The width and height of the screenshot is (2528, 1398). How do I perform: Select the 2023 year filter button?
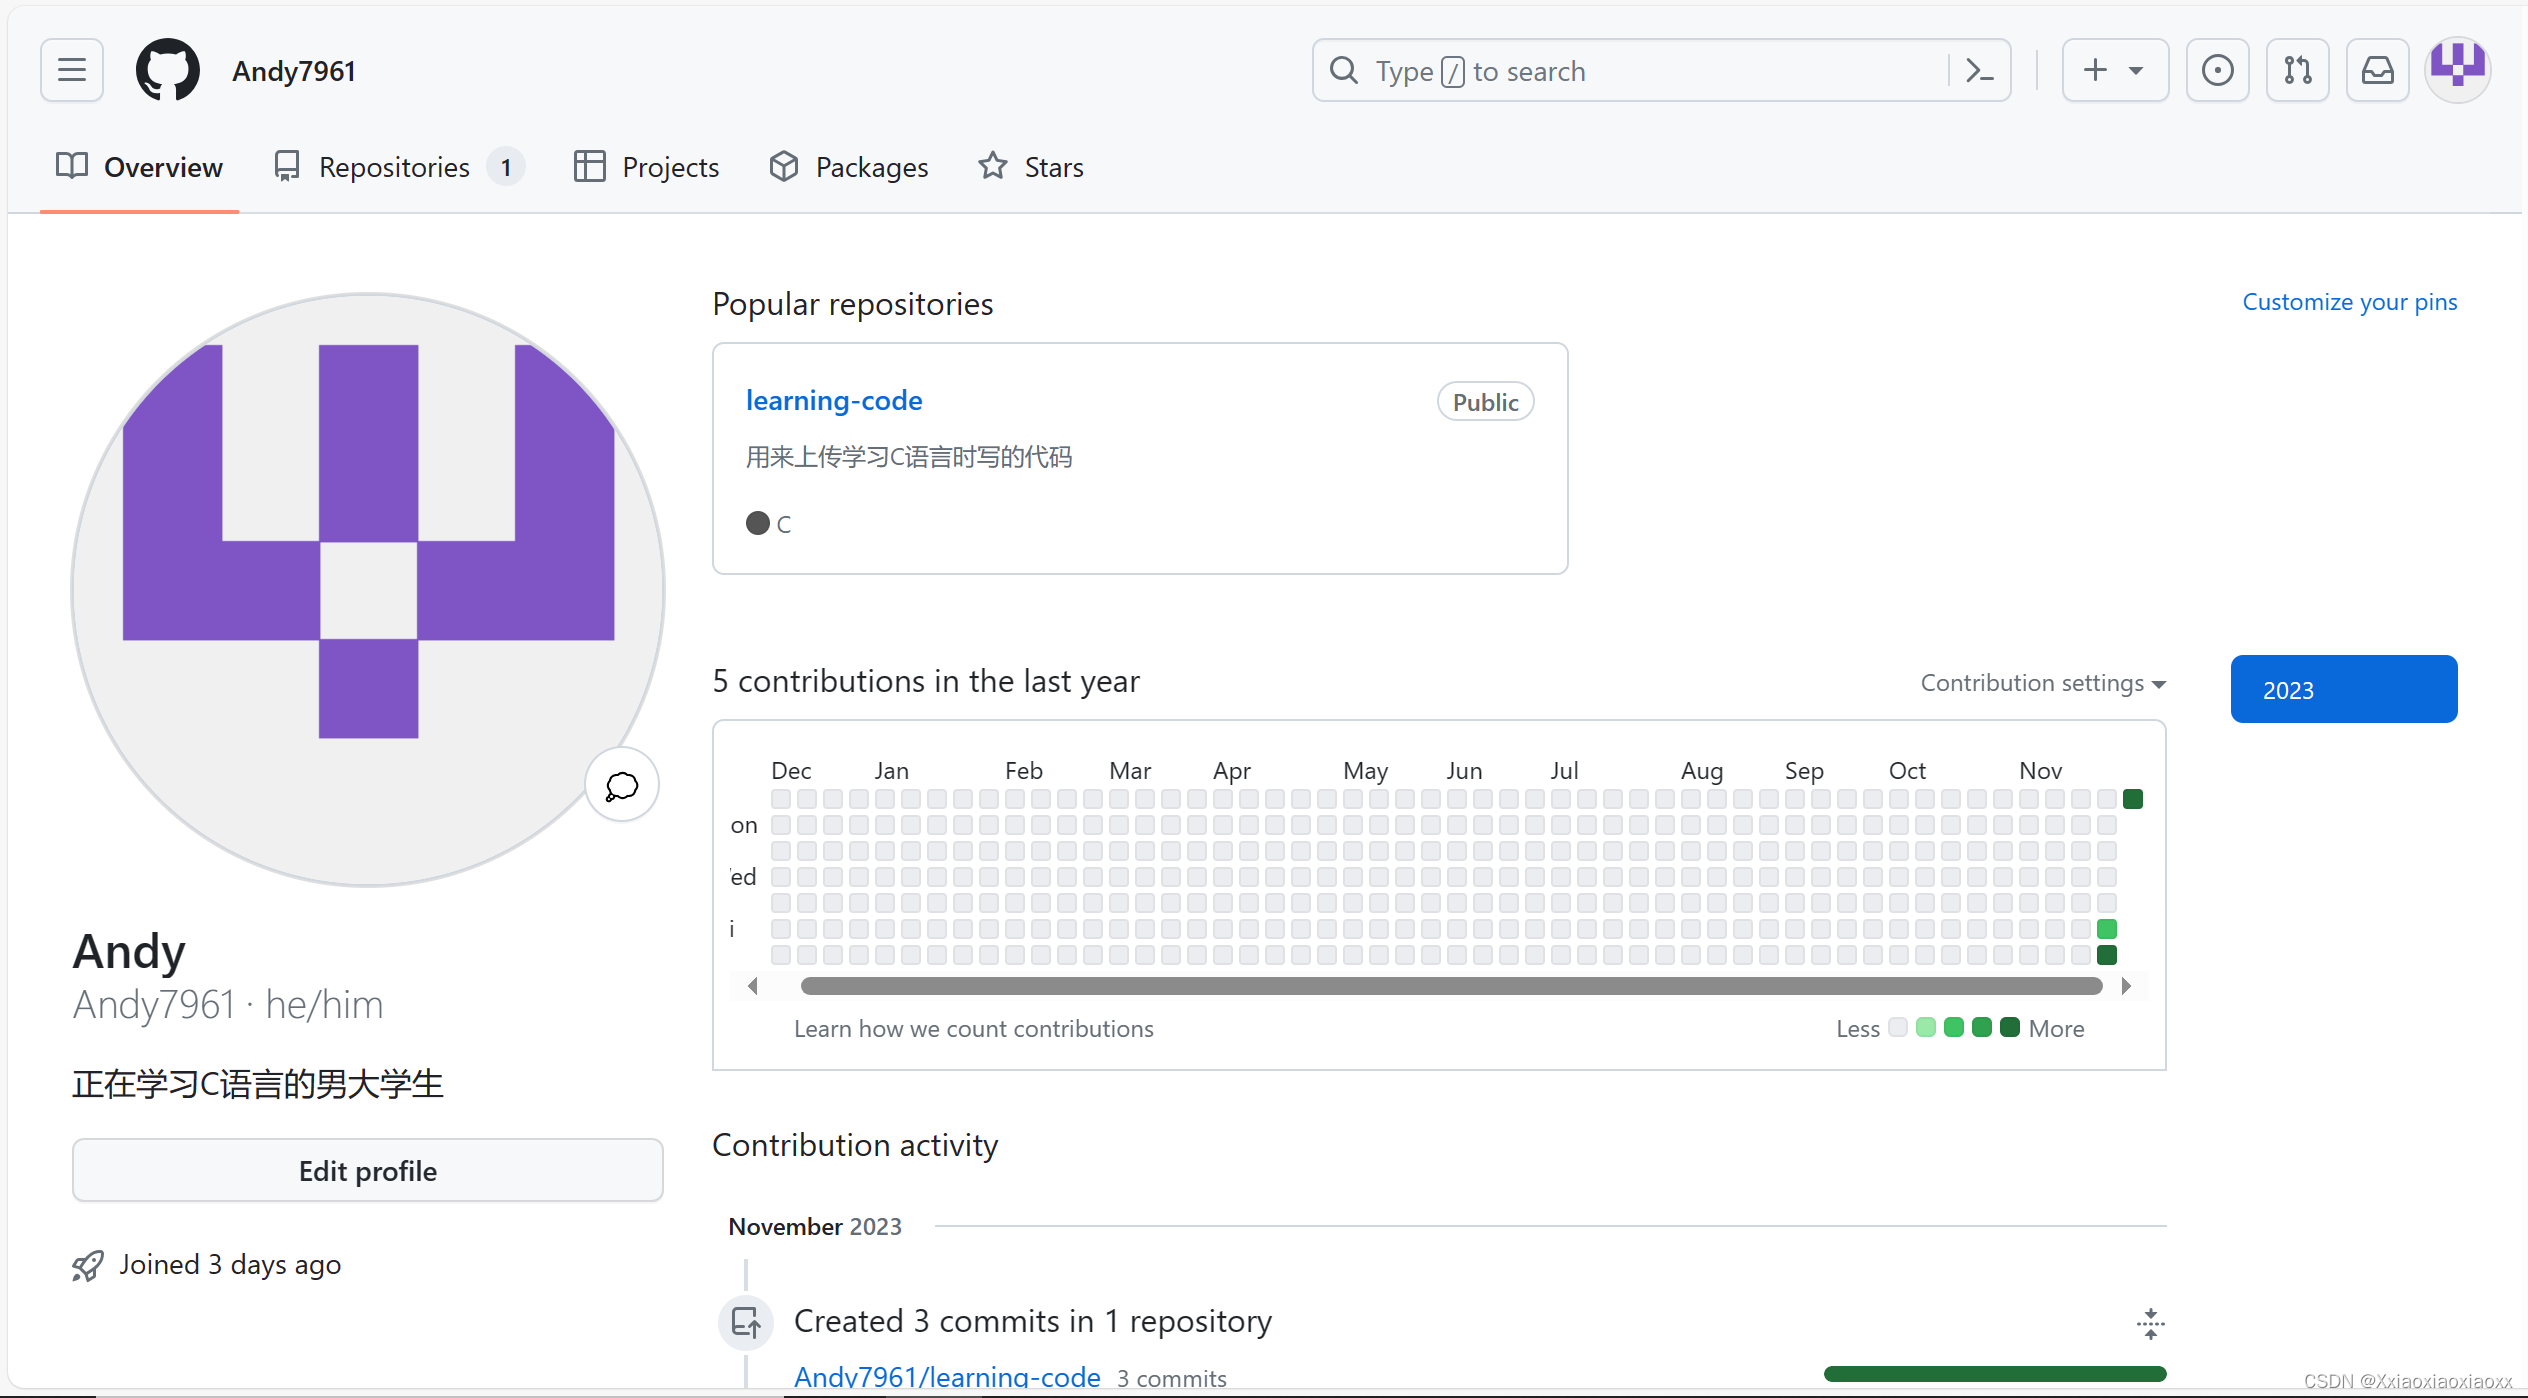(x=2343, y=690)
